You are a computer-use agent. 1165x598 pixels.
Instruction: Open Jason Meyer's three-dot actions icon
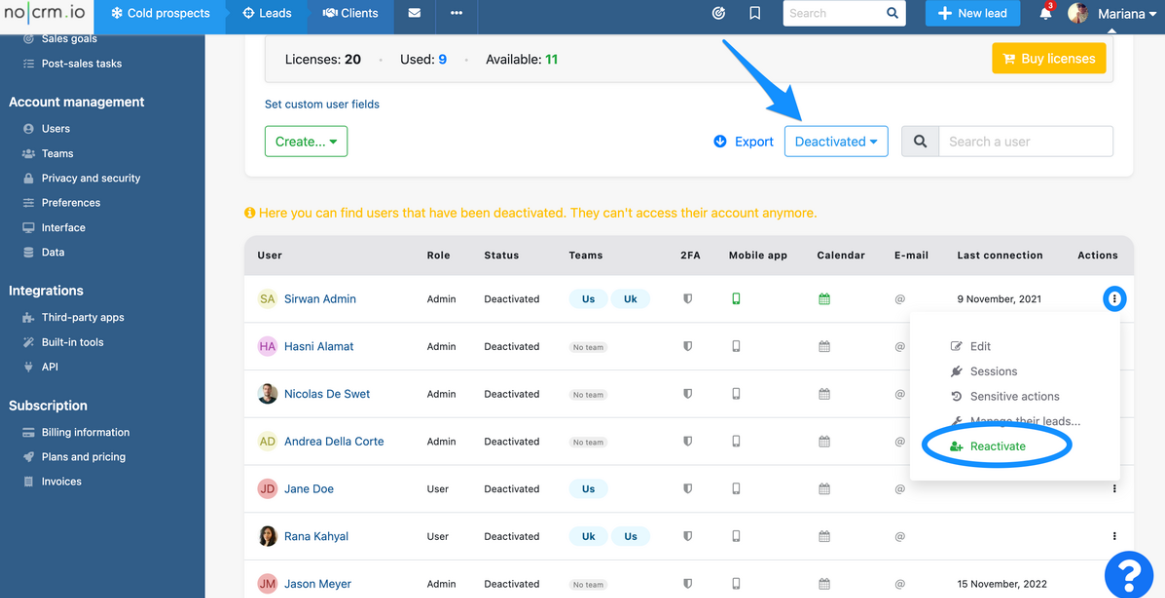click(x=1114, y=583)
